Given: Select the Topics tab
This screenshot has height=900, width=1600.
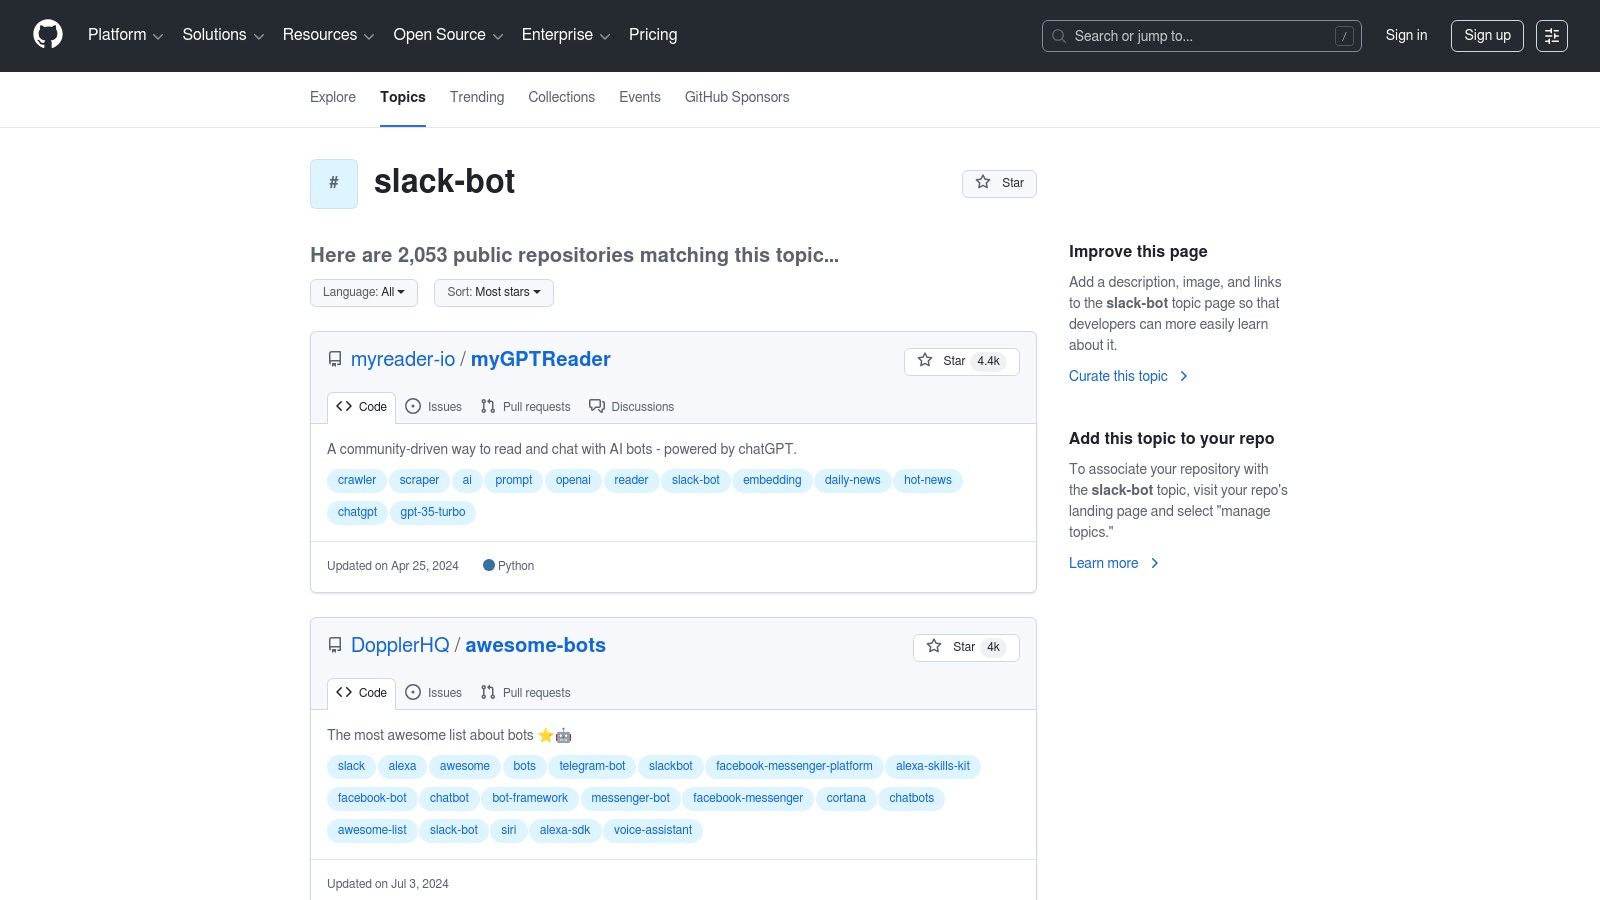Looking at the screenshot, I should click(x=403, y=97).
